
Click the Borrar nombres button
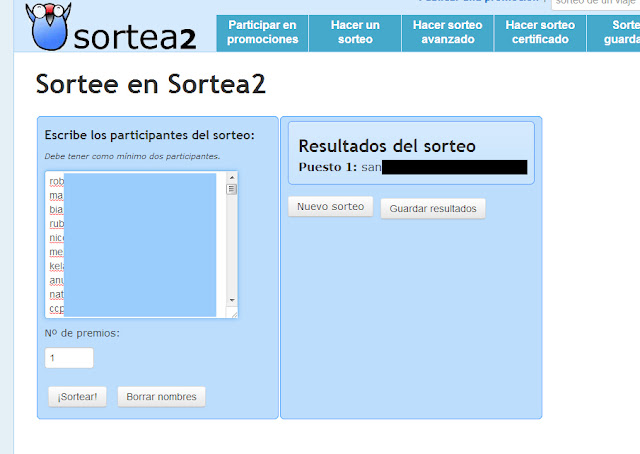[x=162, y=397]
